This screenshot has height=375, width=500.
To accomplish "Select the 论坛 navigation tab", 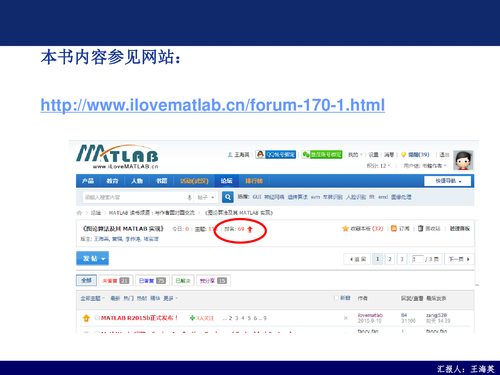I will point(226,181).
